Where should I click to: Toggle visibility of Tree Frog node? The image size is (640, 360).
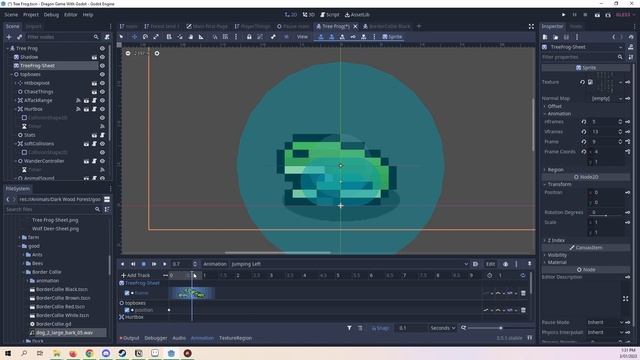tap(102, 48)
